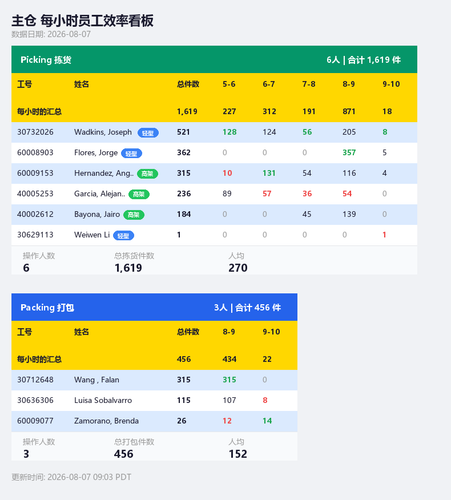Click the green badge beside Hernandez, Ang..
The height and width of the screenshot is (500, 451).
pos(147,174)
